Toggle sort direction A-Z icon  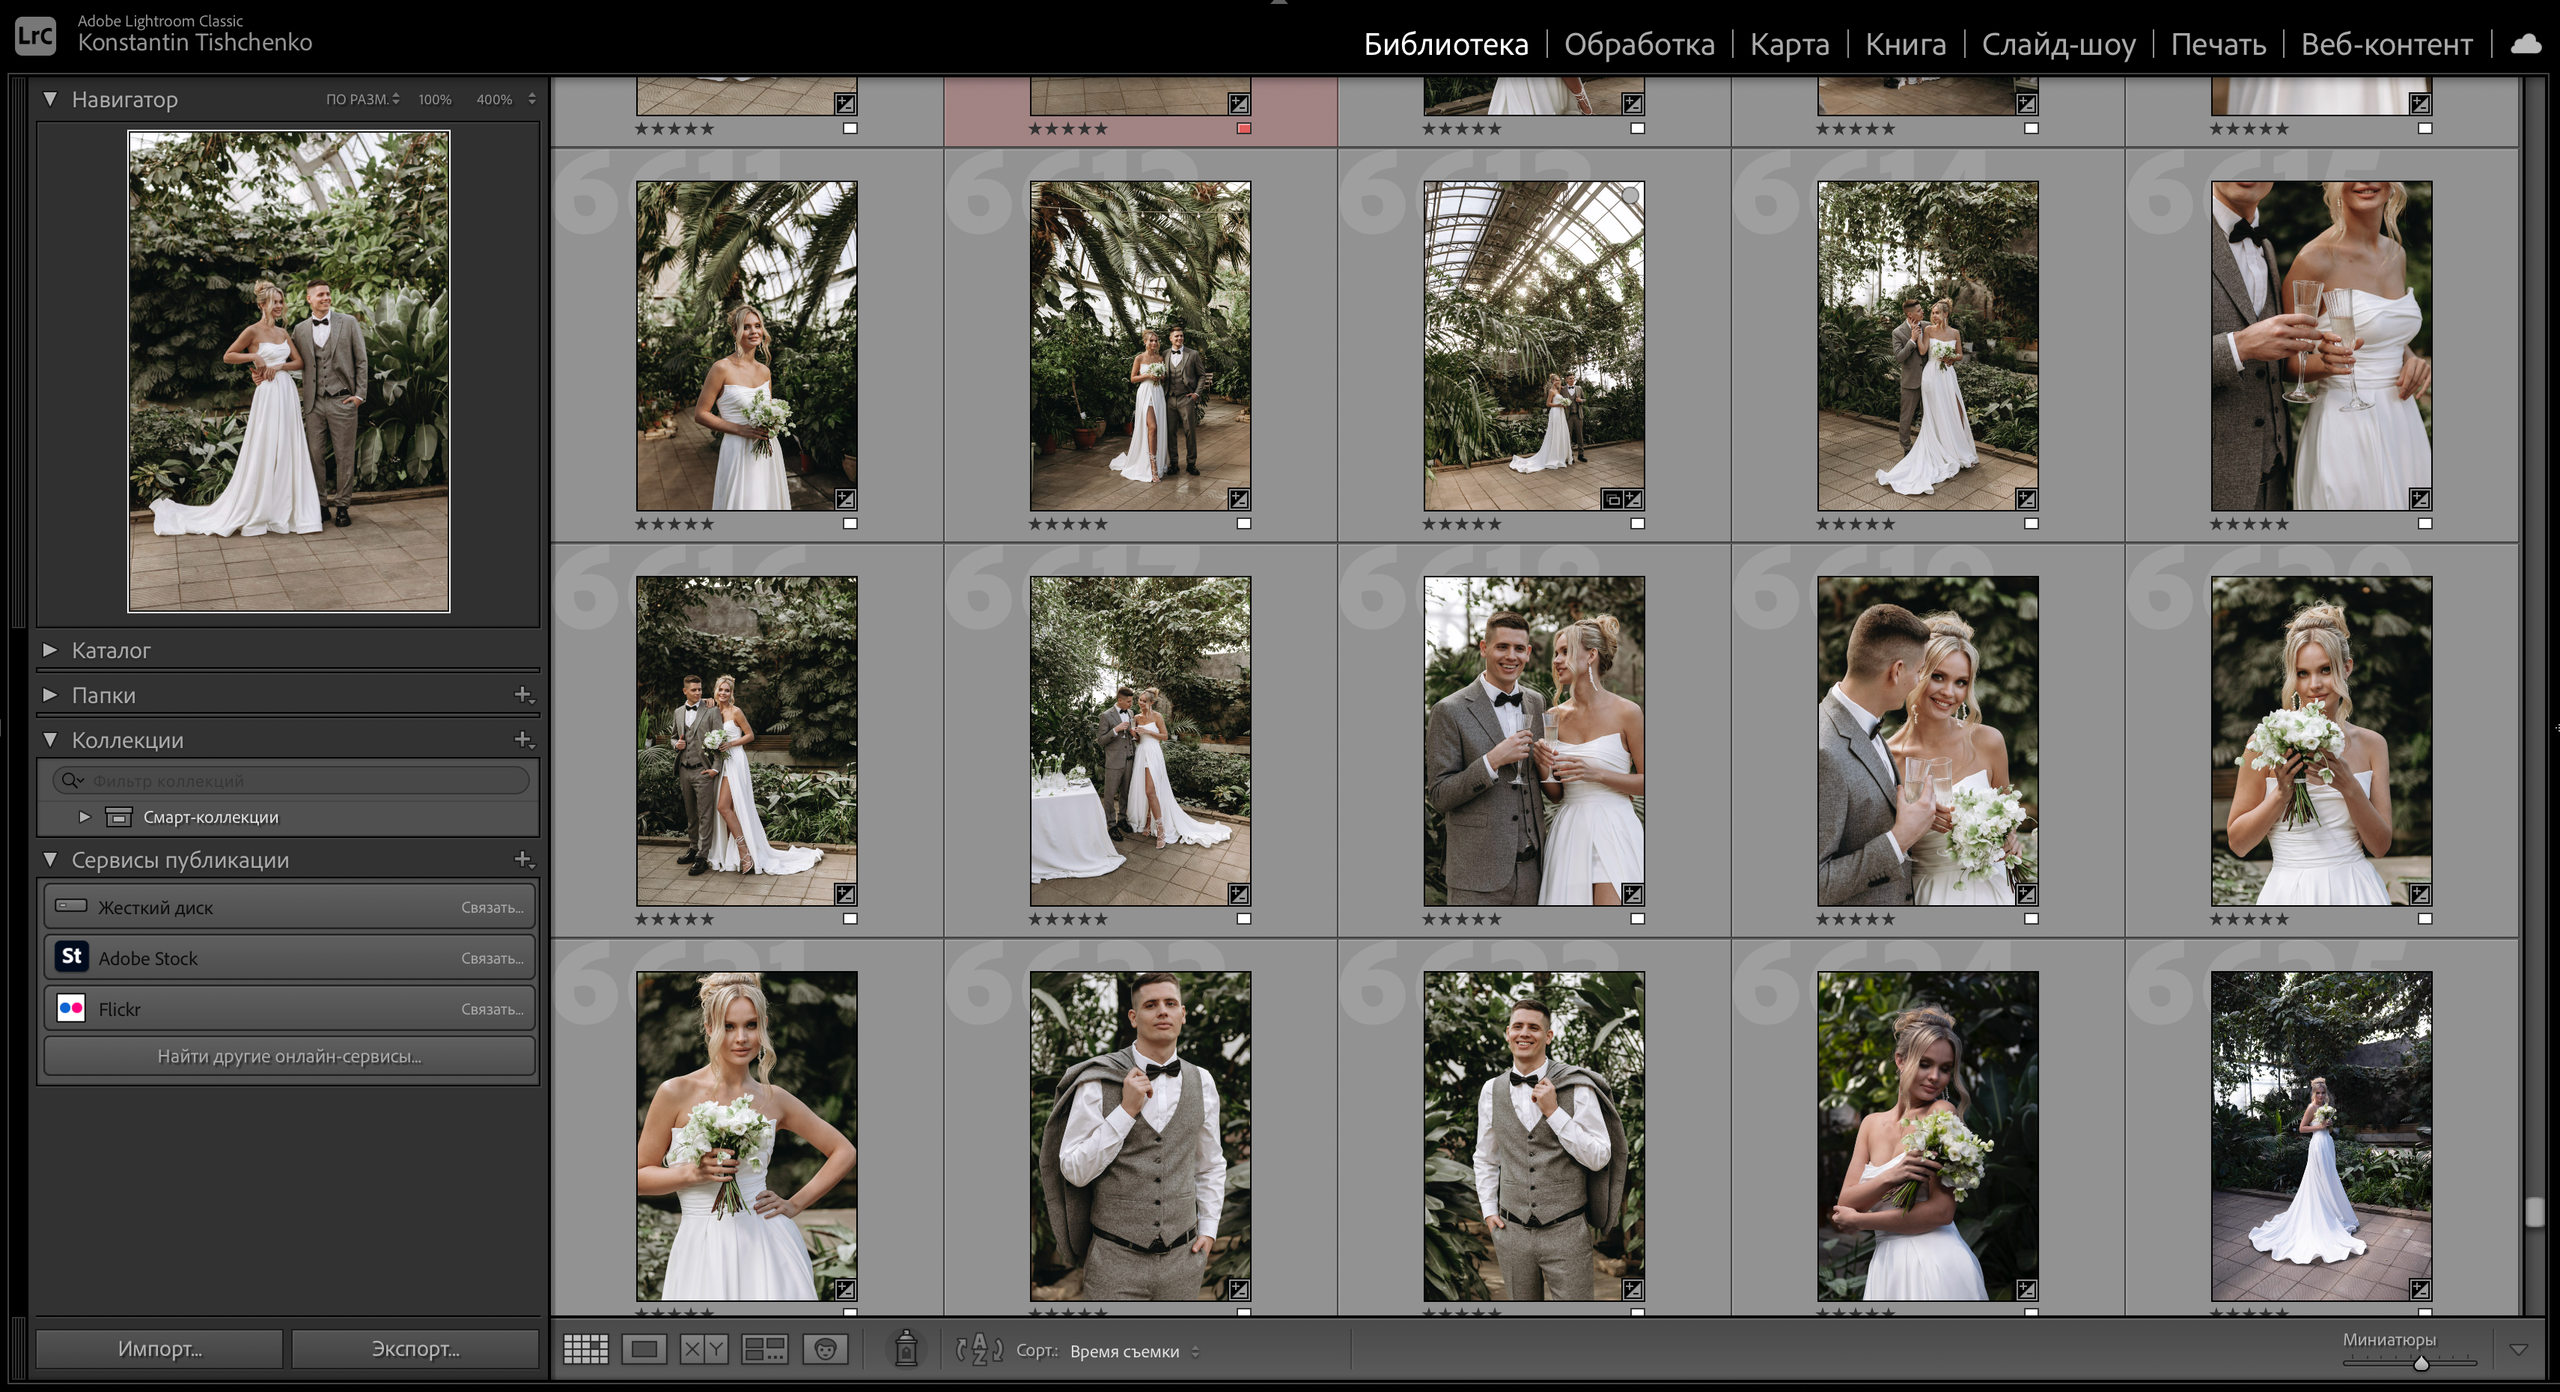coord(979,1349)
